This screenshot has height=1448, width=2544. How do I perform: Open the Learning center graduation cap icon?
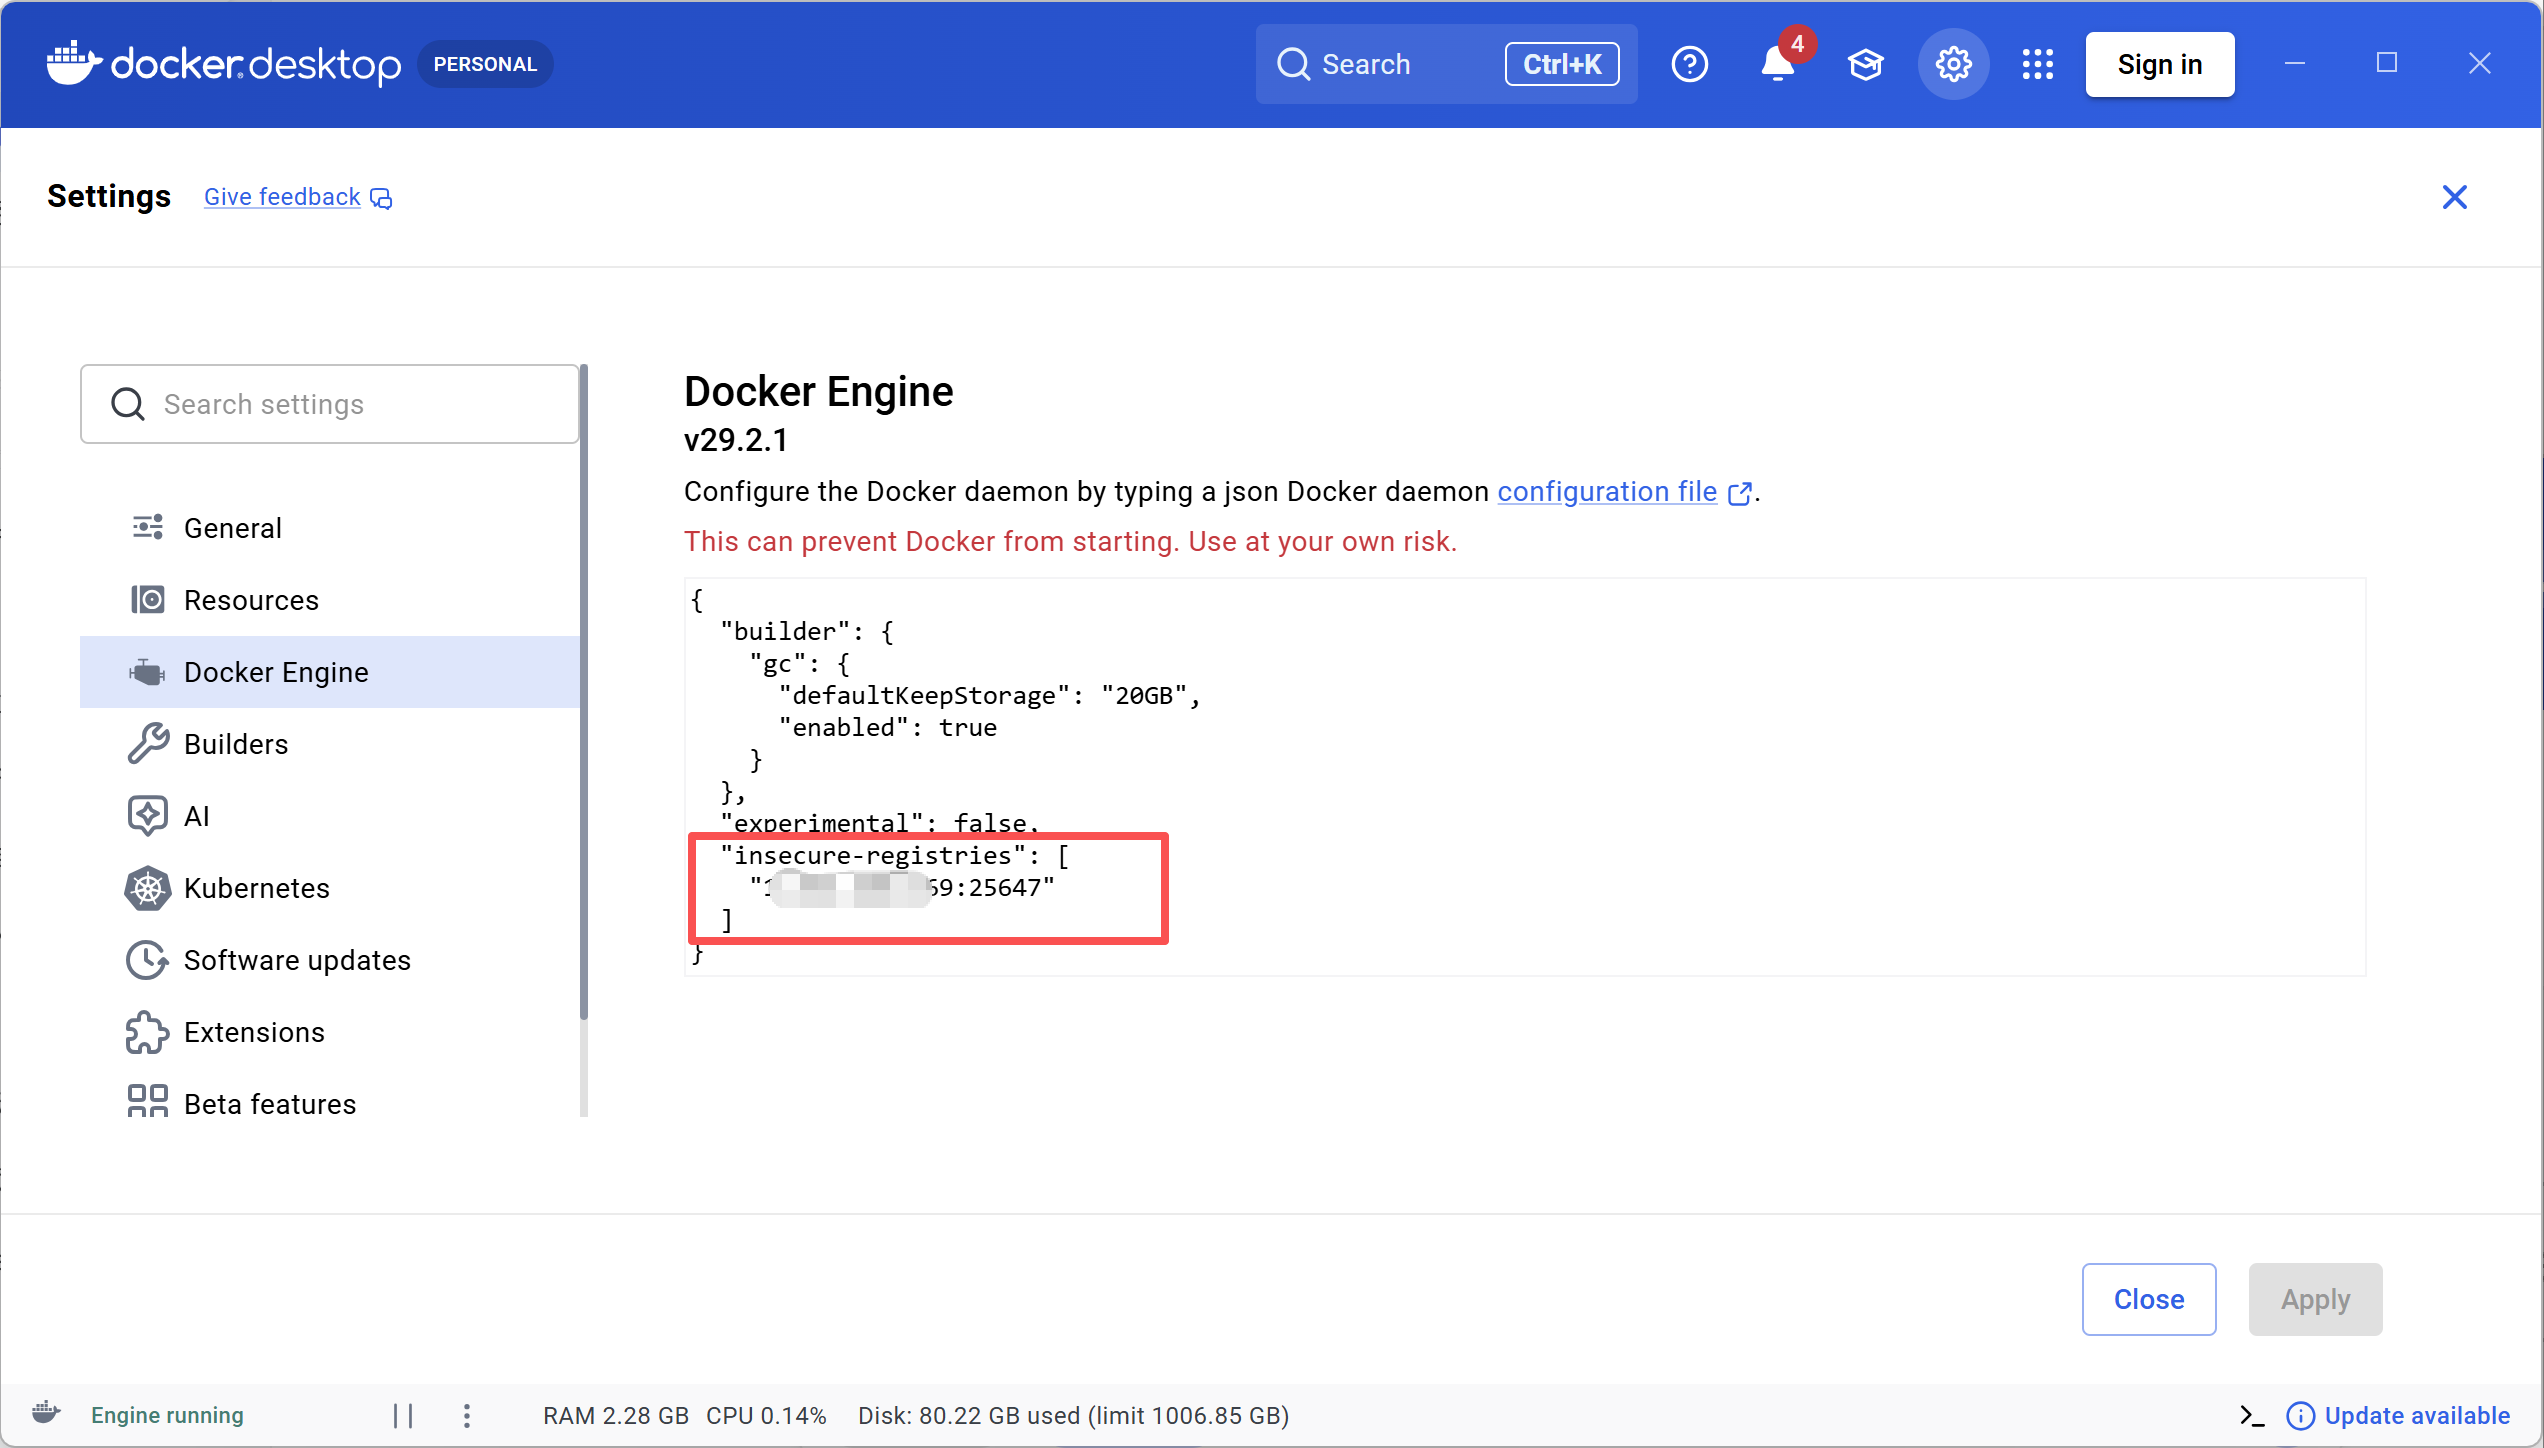pos(1865,64)
